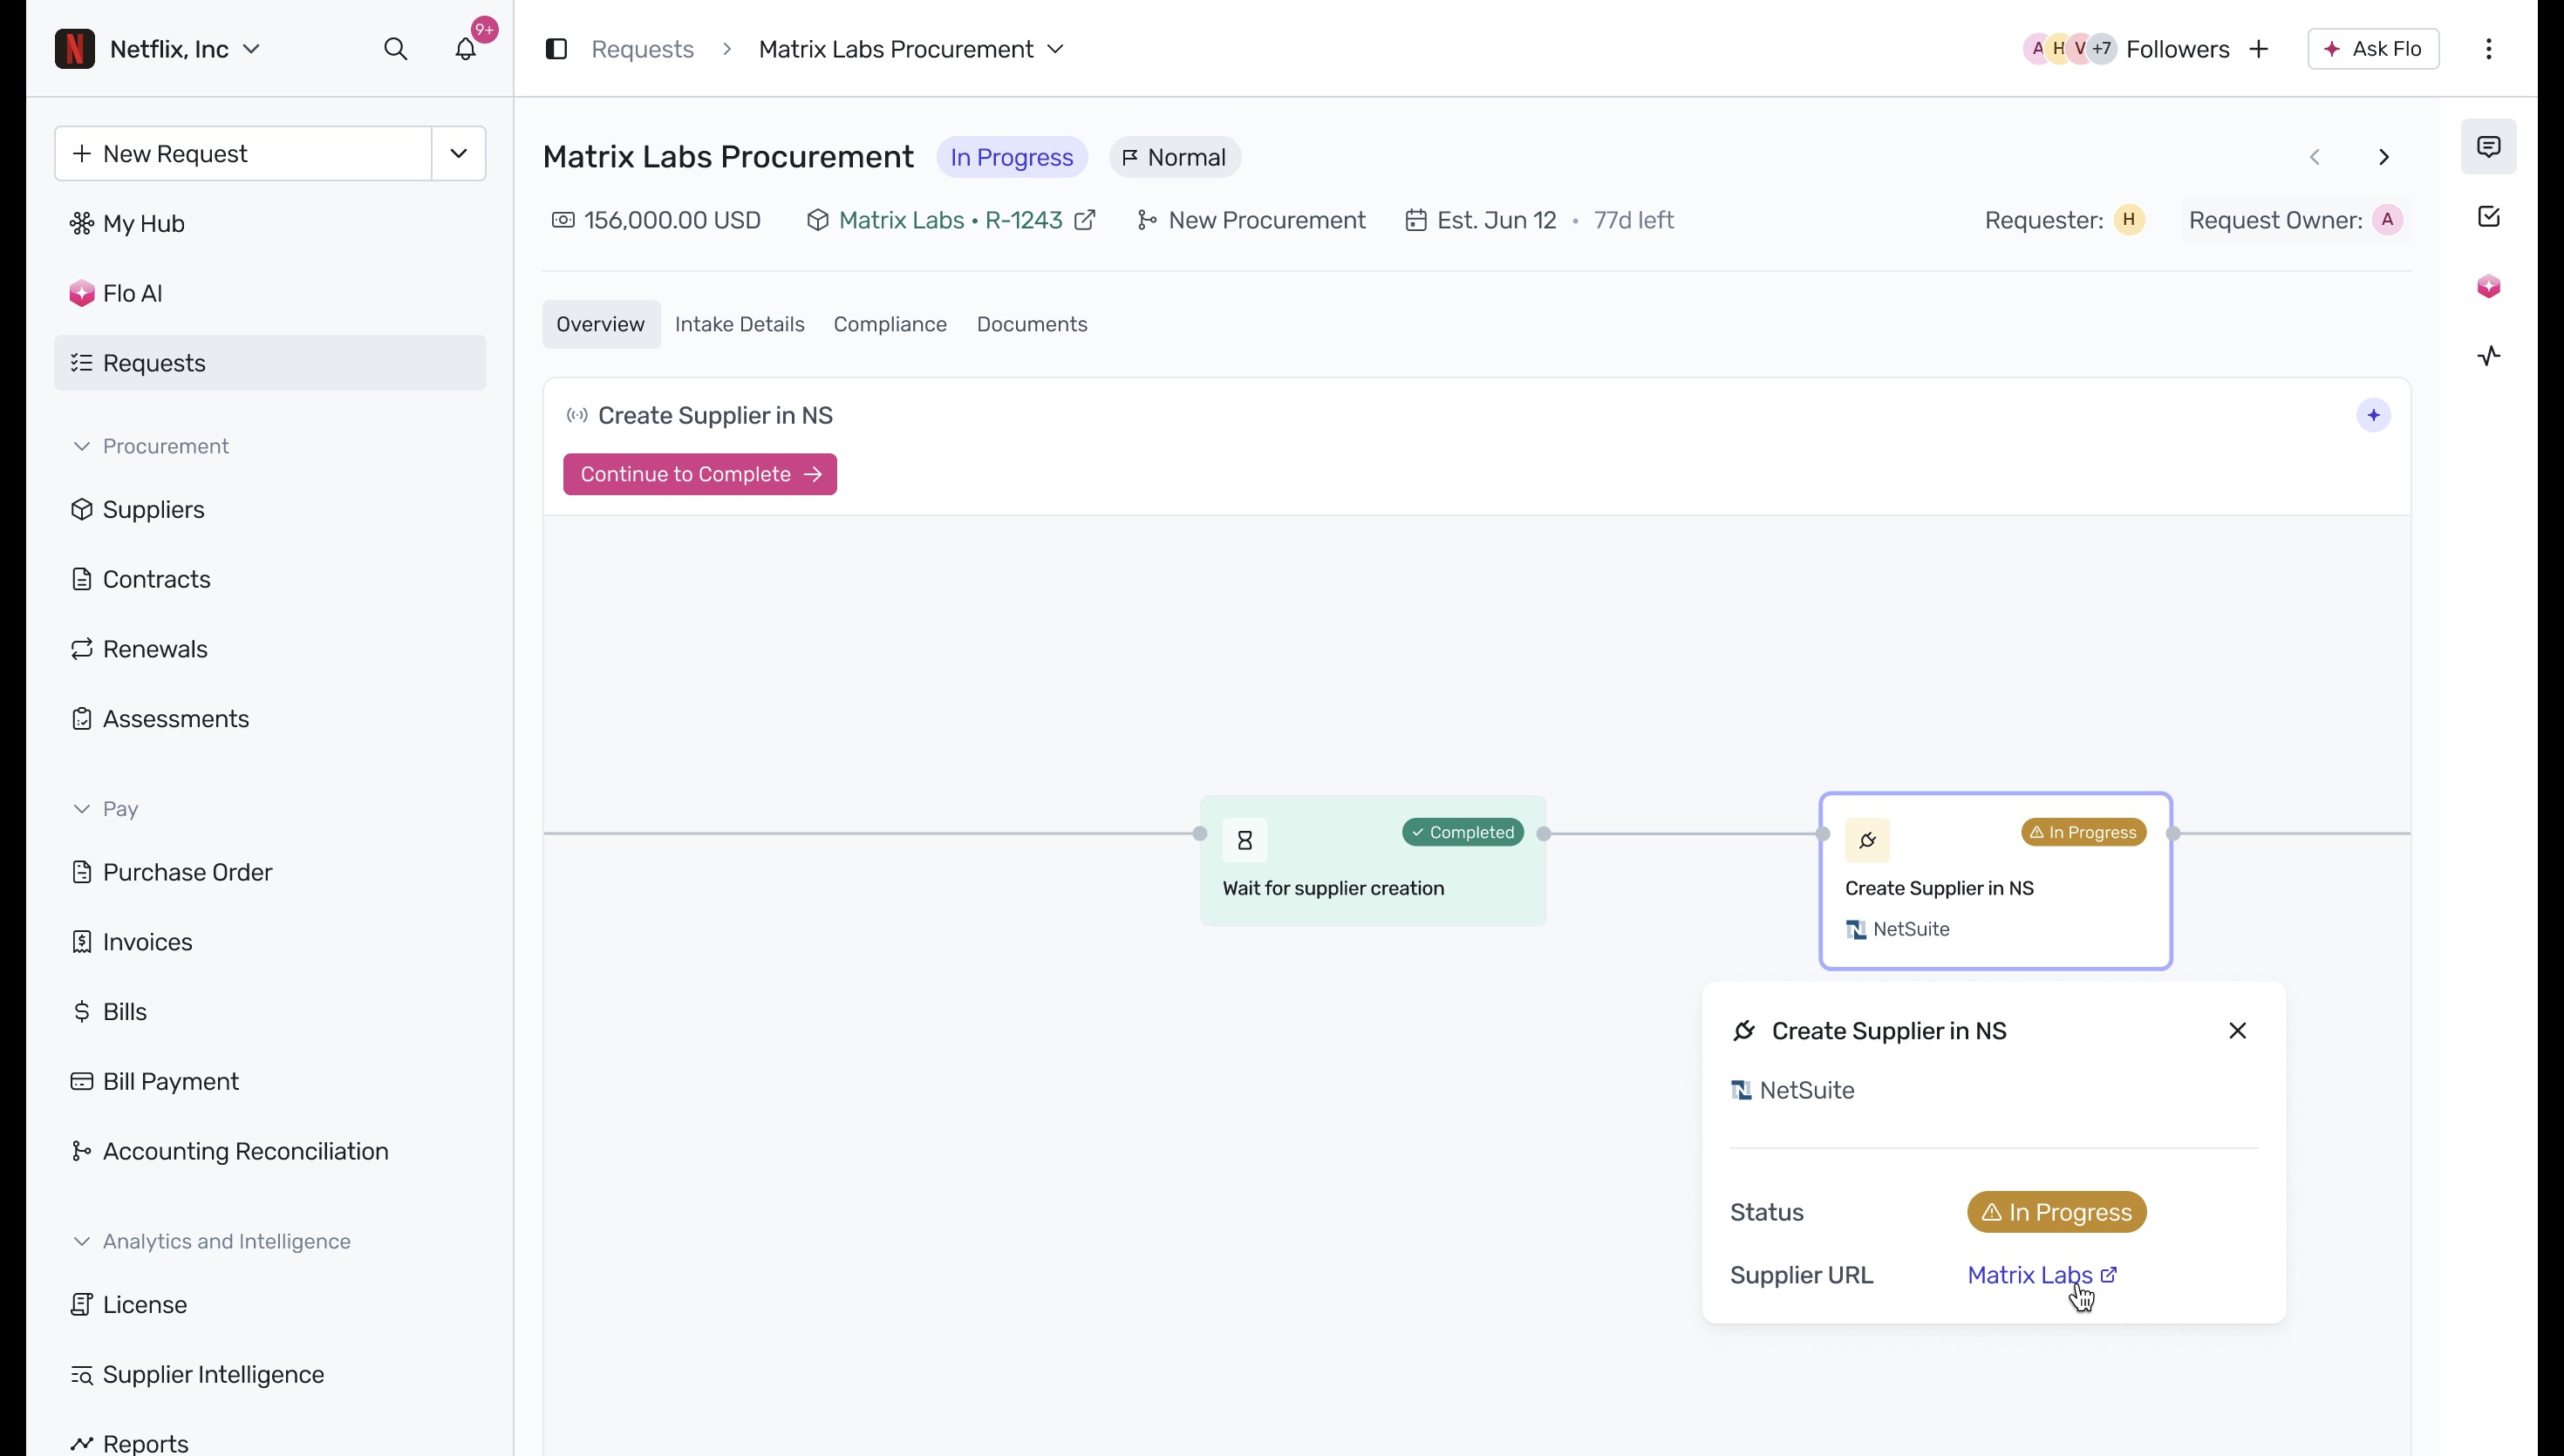The height and width of the screenshot is (1456, 2564).
Task: Click the 156,000.00 USD amount
Action: point(673,220)
